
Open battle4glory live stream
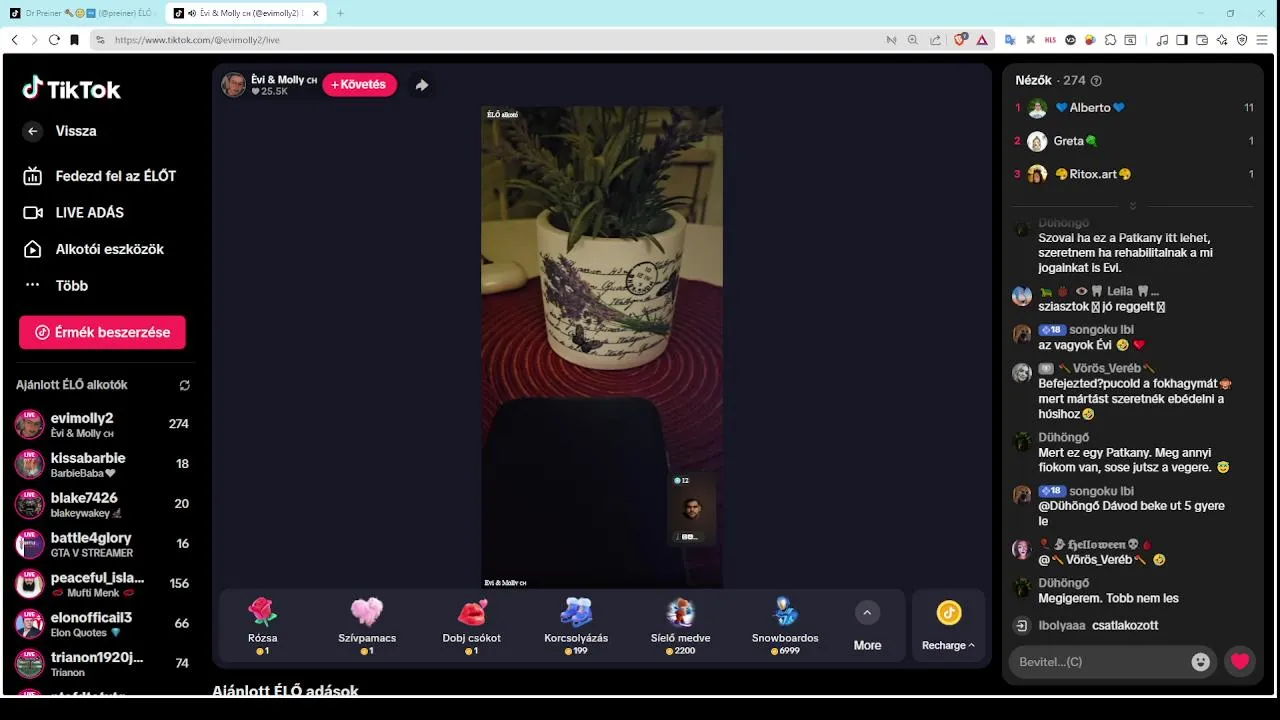pos(102,544)
